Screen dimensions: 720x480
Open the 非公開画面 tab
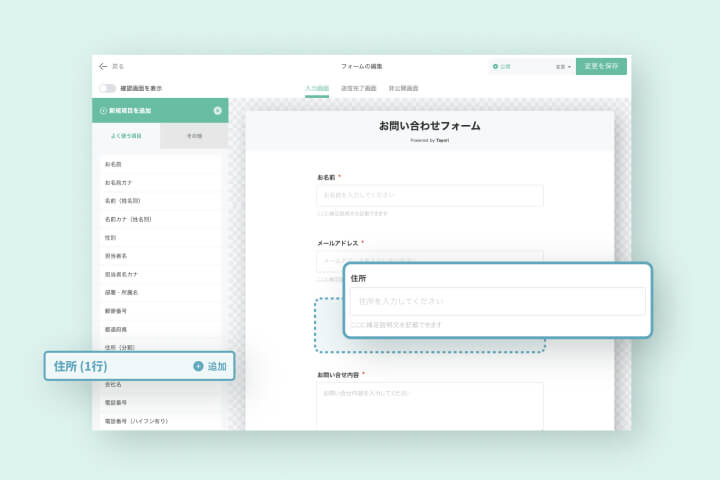403,88
